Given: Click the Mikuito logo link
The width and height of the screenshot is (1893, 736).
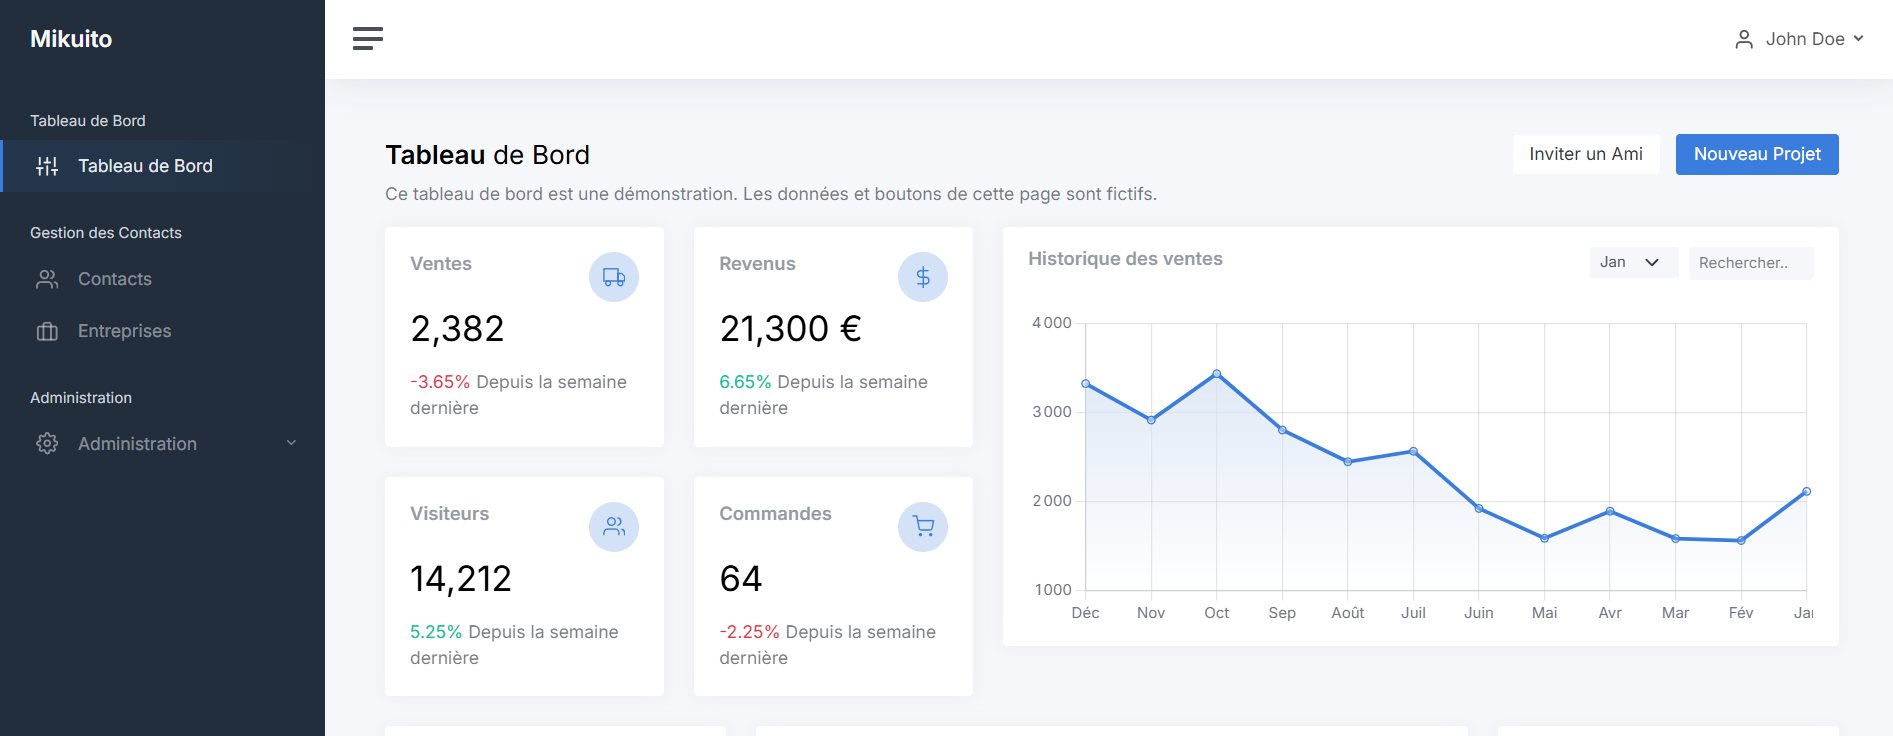Looking at the screenshot, I should click(71, 39).
